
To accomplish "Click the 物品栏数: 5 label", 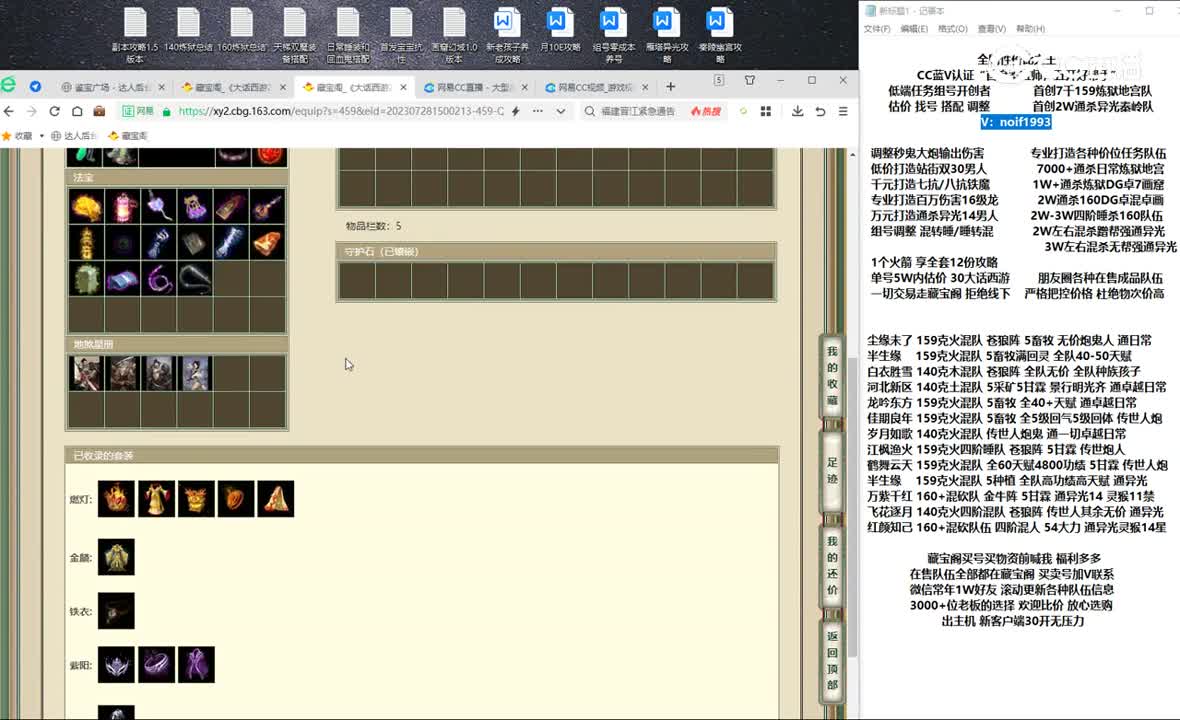I will [x=373, y=226].
